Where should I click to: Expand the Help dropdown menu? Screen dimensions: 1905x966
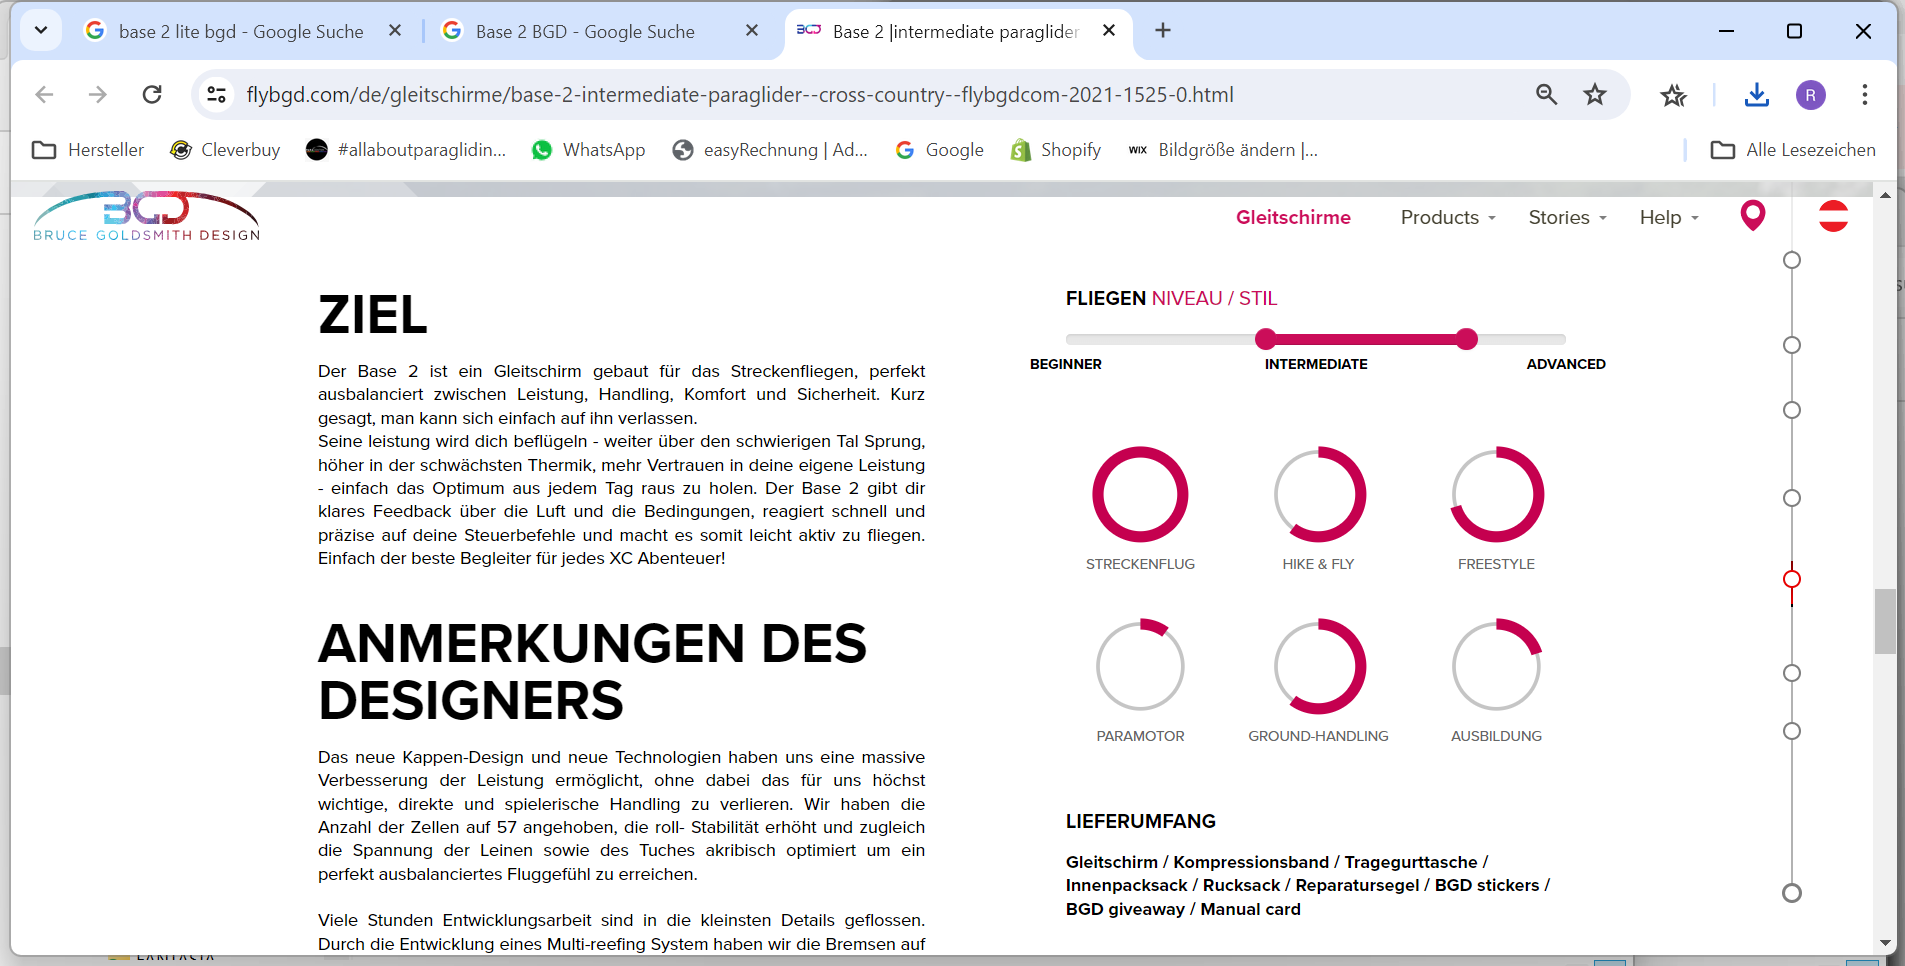[x=1669, y=217]
